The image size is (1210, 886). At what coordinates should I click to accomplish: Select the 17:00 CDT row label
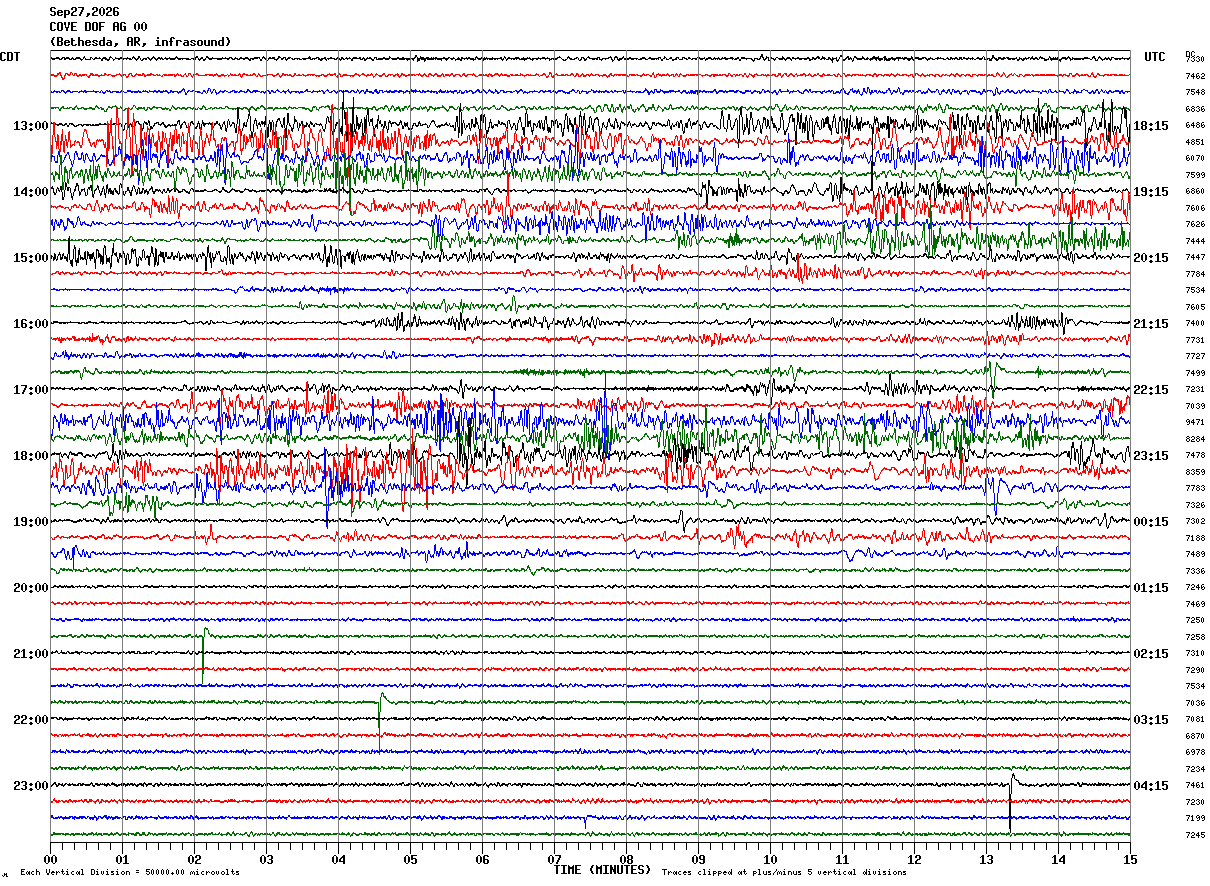(31, 390)
